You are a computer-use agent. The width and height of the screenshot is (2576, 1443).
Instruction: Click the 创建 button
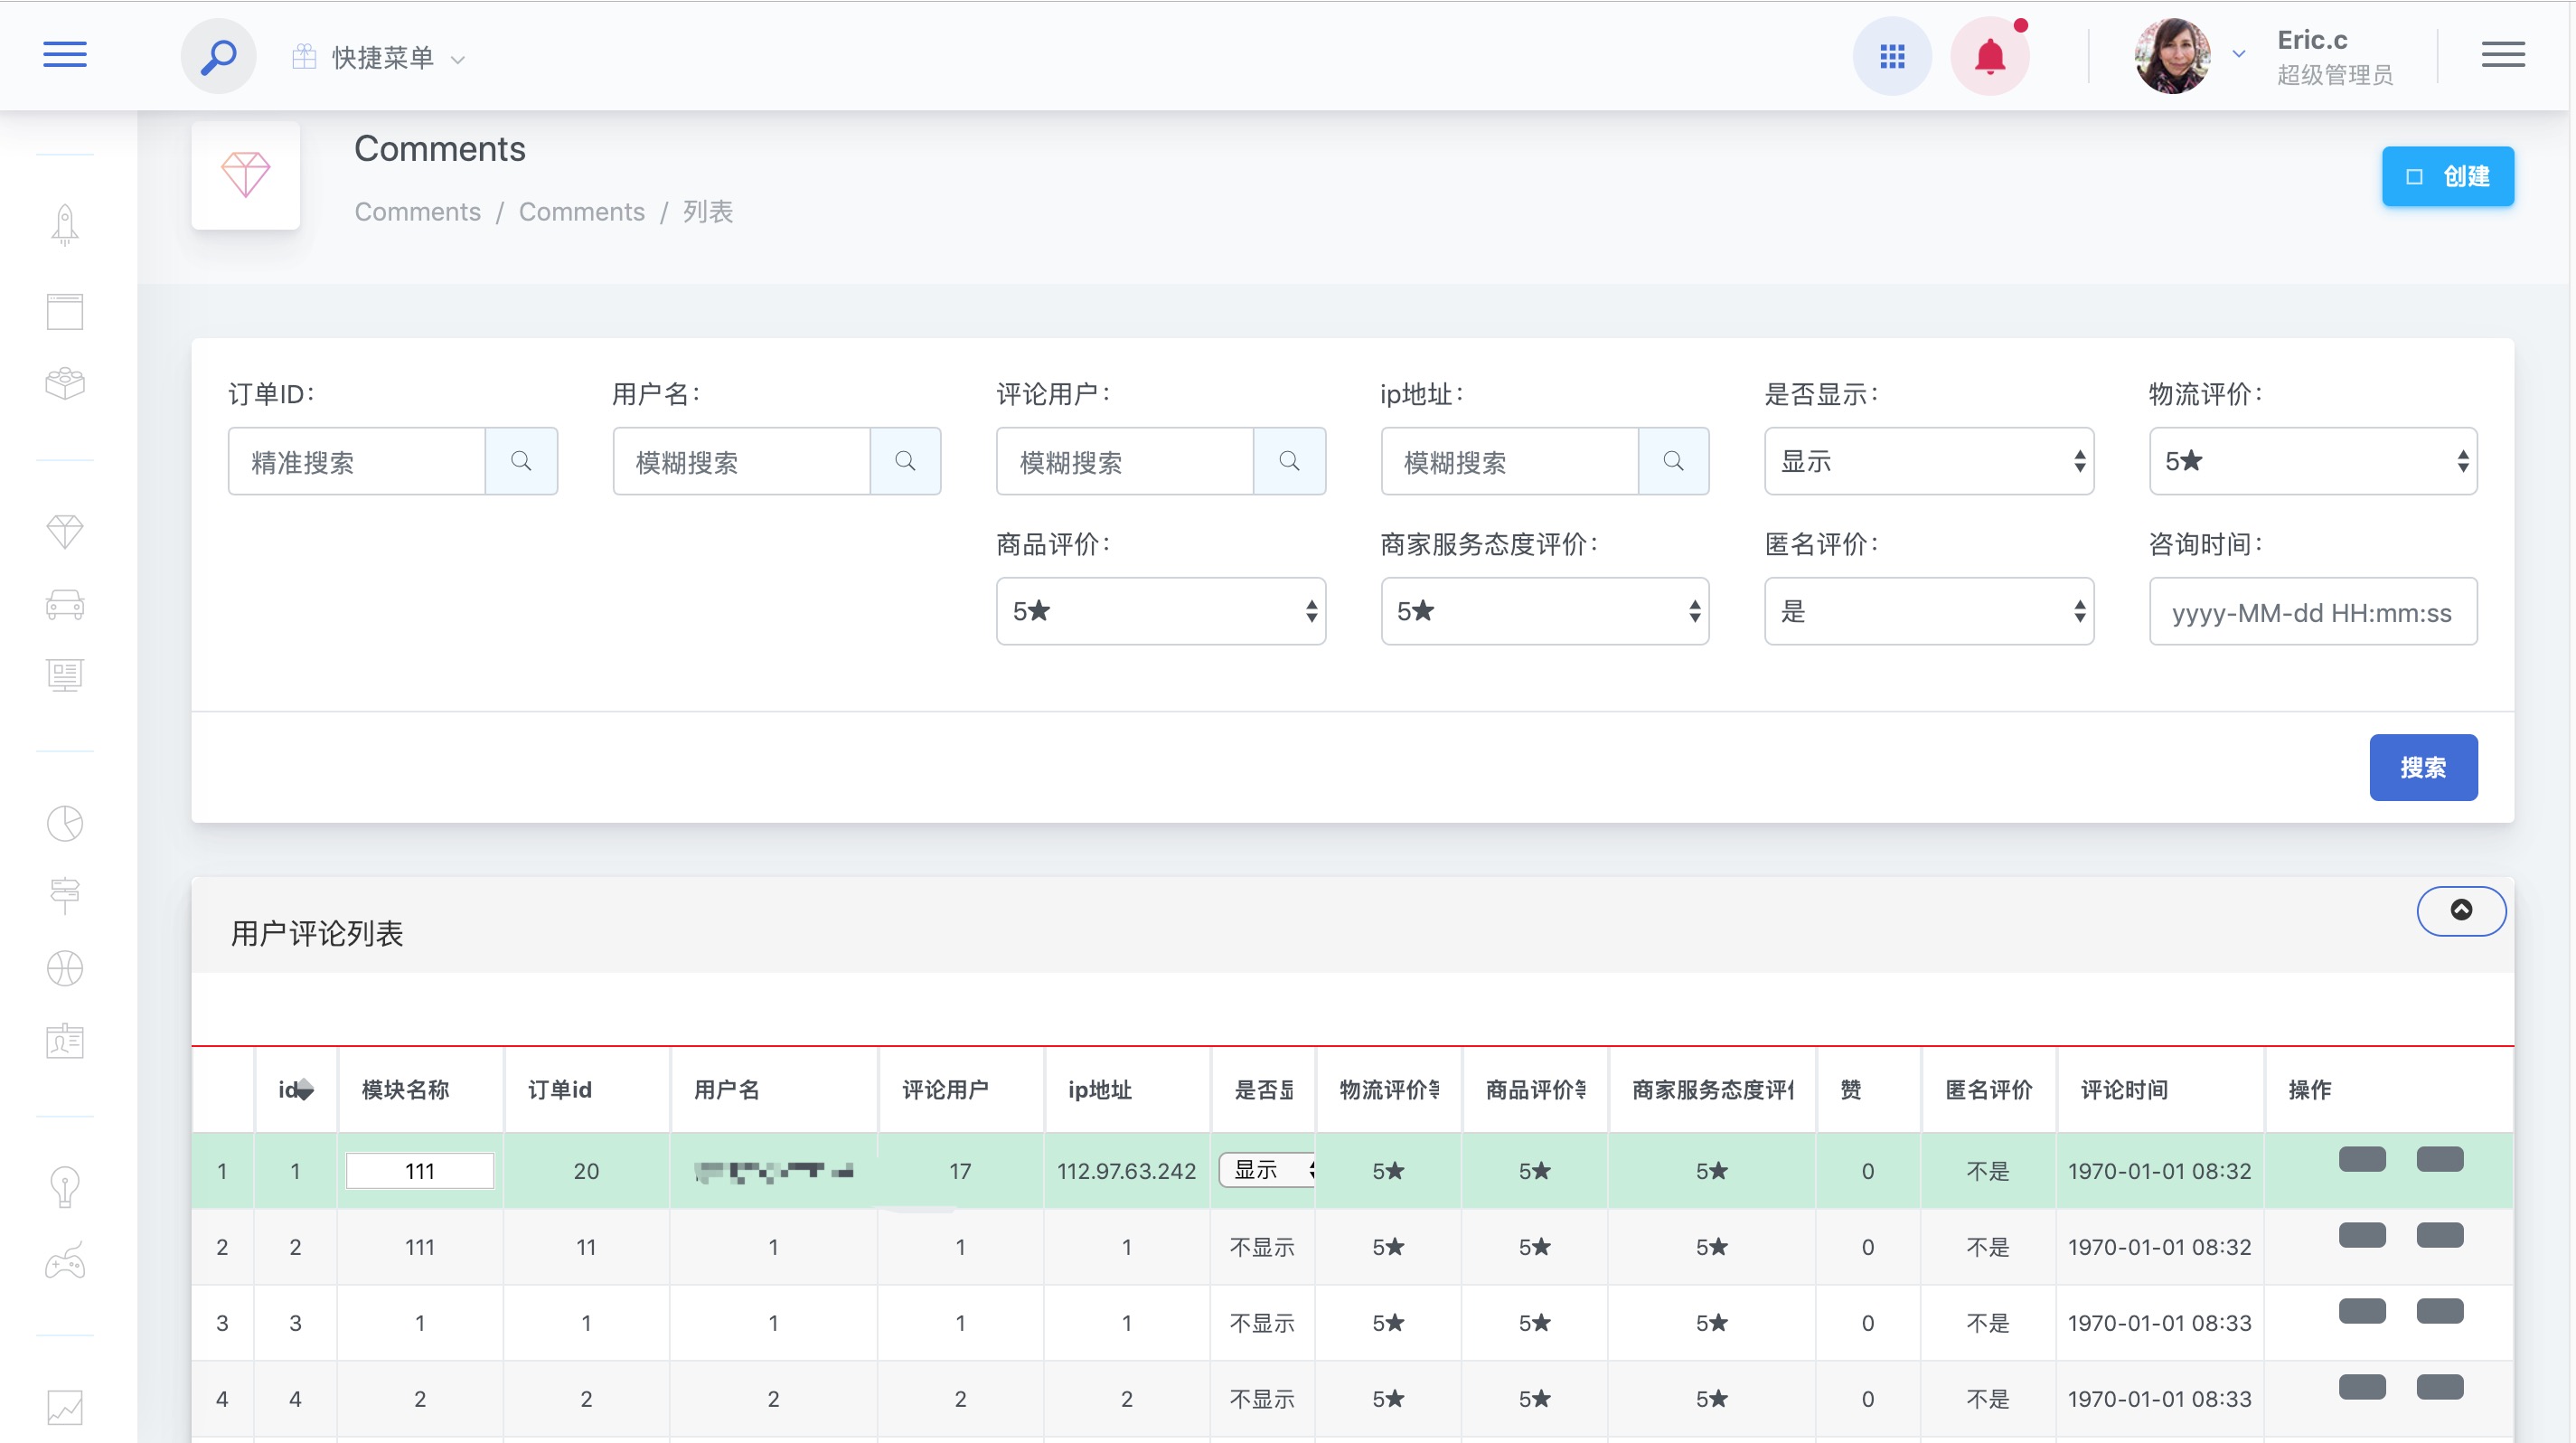2446,177
